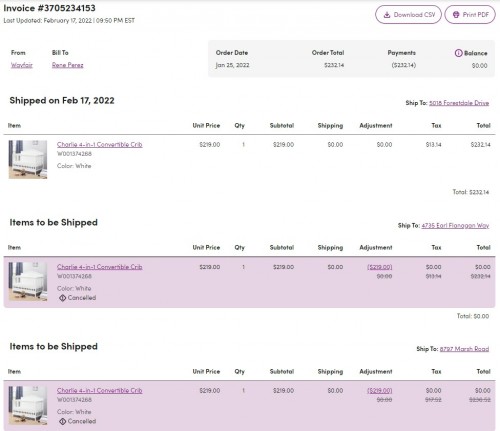Viewport: 500px width, 431px height.
Task: Open the Rene Perez bill-to link
Action: click(68, 65)
